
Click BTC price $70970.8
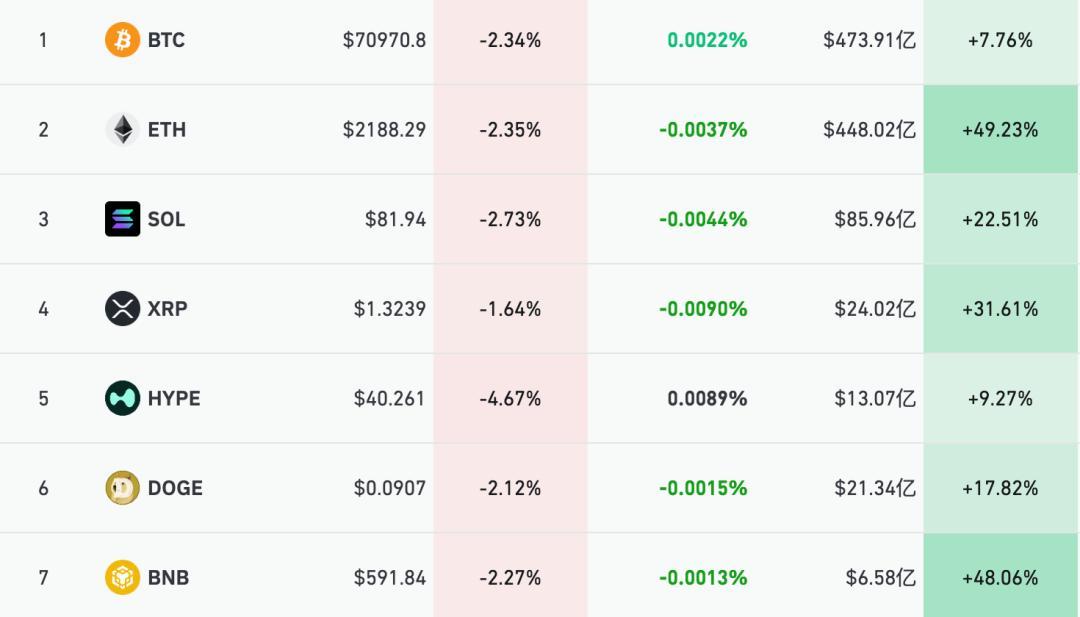pyautogui.click(x=384, y=40)
